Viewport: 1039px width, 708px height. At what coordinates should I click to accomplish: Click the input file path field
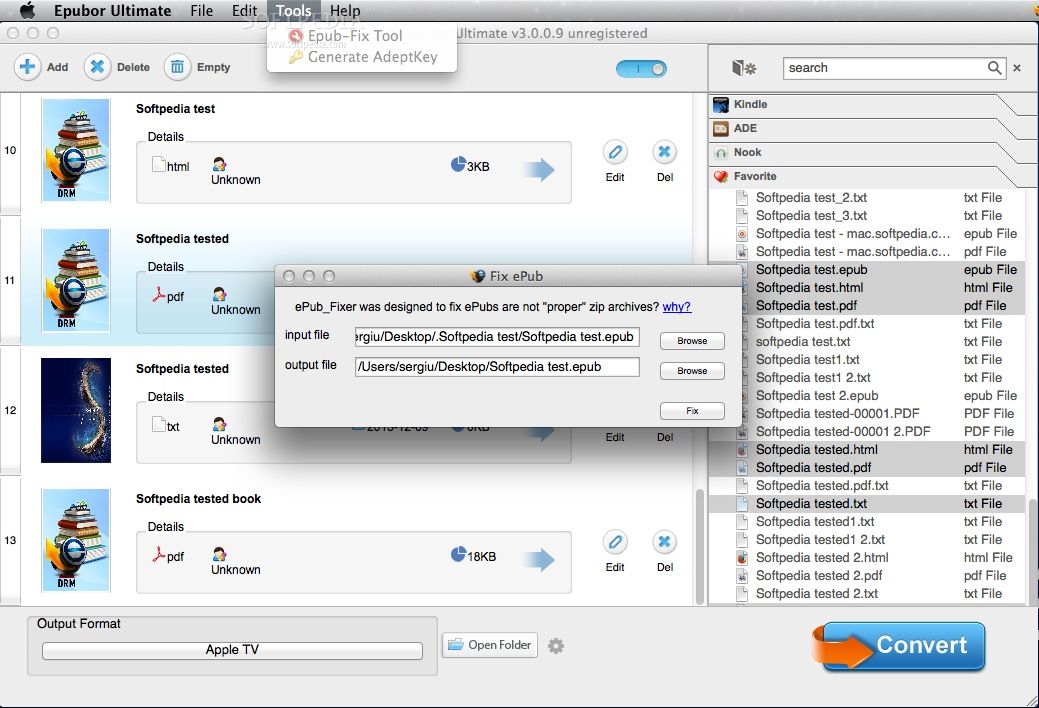[497, 337]
